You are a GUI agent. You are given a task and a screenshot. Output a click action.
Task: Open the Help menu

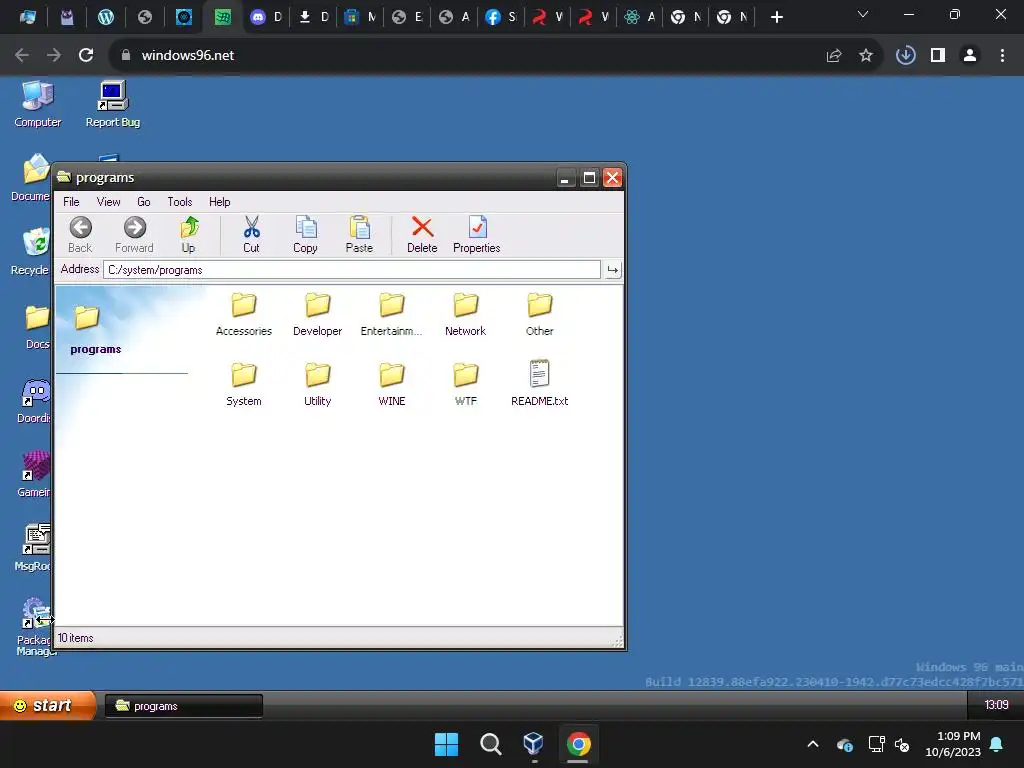coord(219,202)
